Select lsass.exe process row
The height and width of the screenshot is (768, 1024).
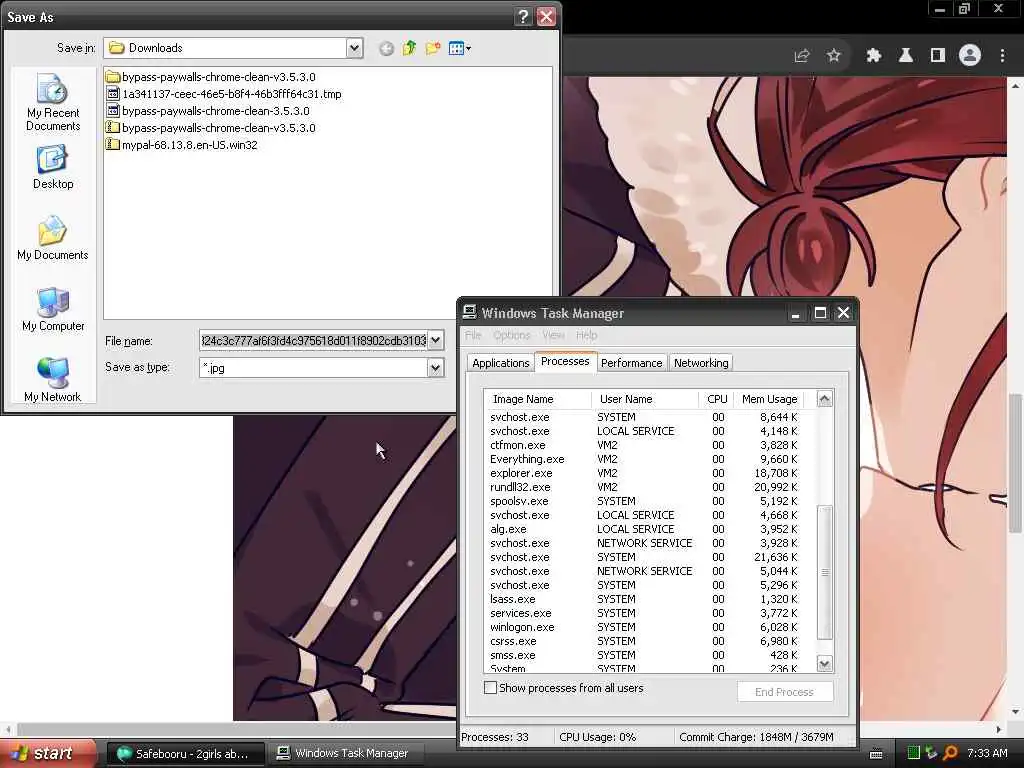(x=643, y=600)
